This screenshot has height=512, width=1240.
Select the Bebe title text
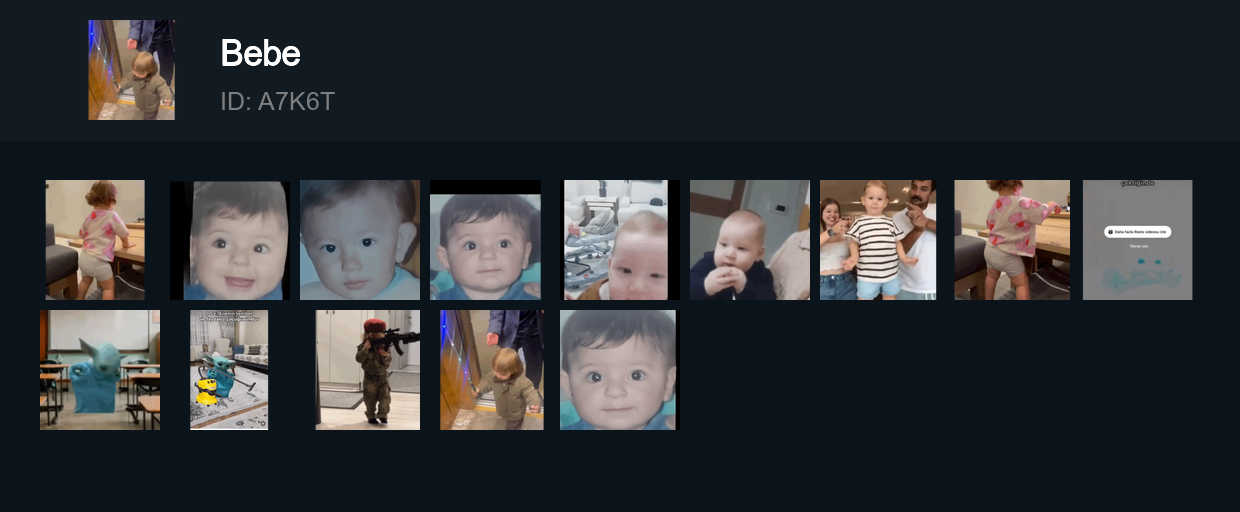260,53
